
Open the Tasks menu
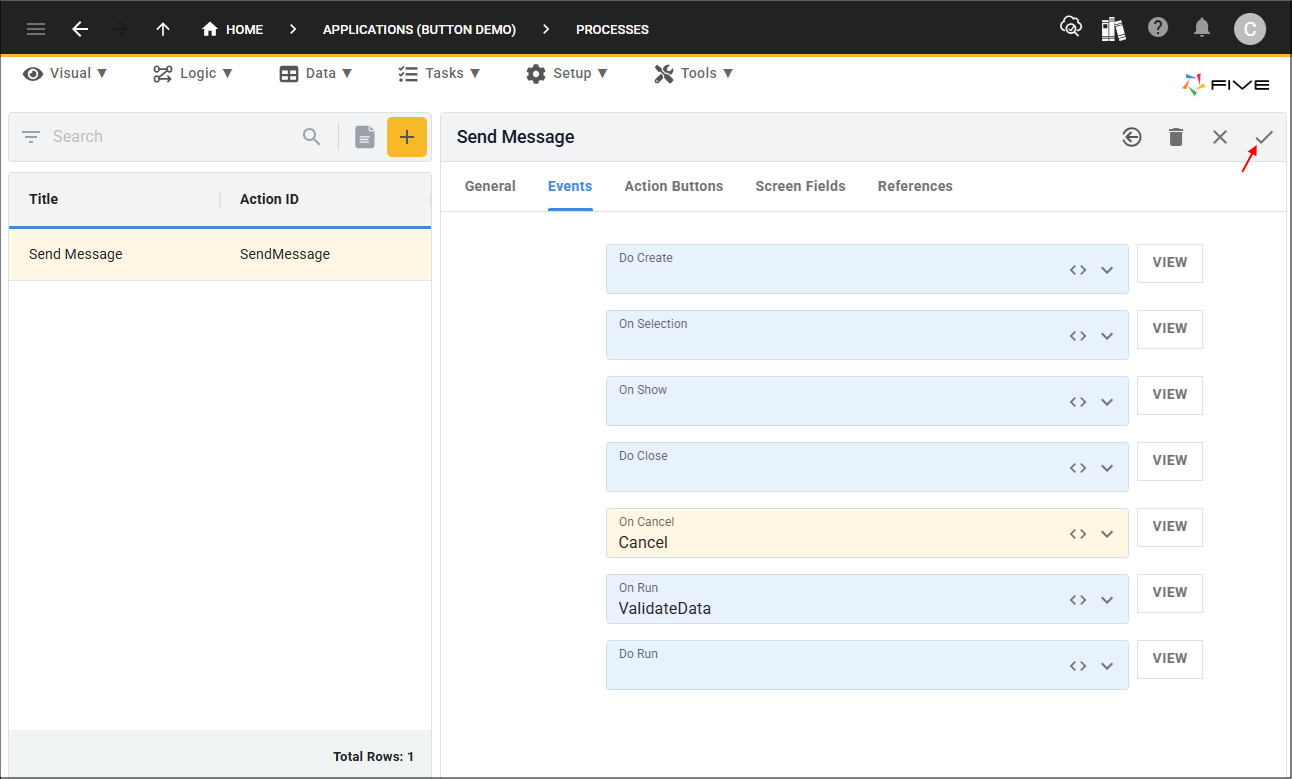tap(439, 73)
